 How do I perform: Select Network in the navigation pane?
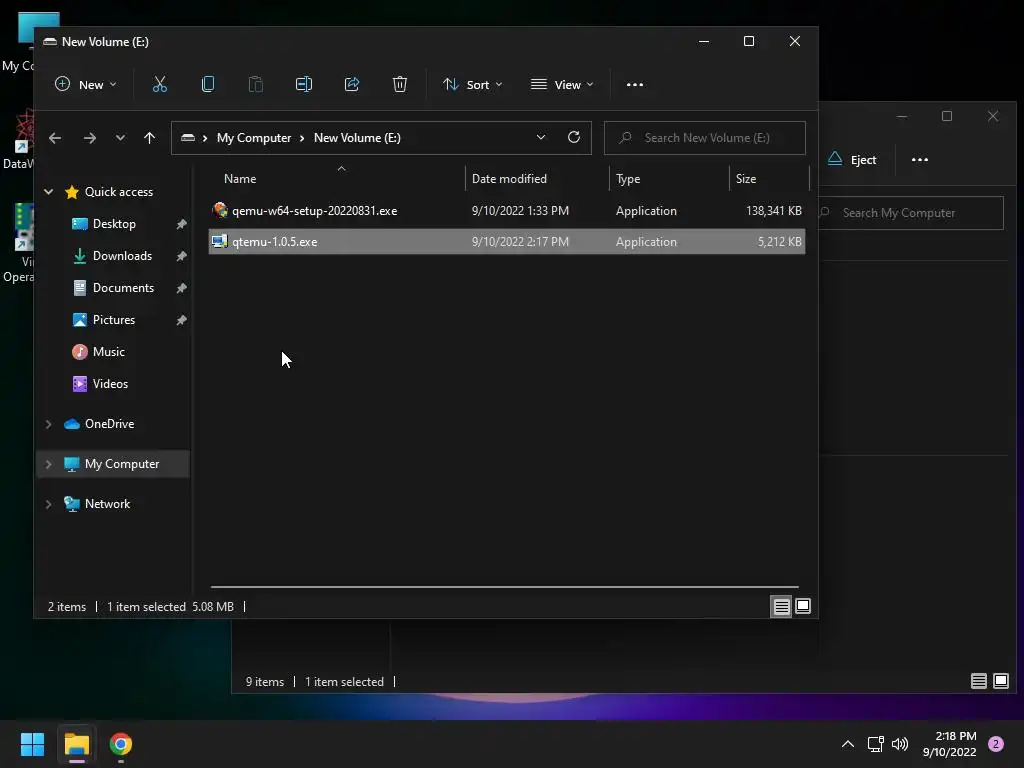[107, 504]
